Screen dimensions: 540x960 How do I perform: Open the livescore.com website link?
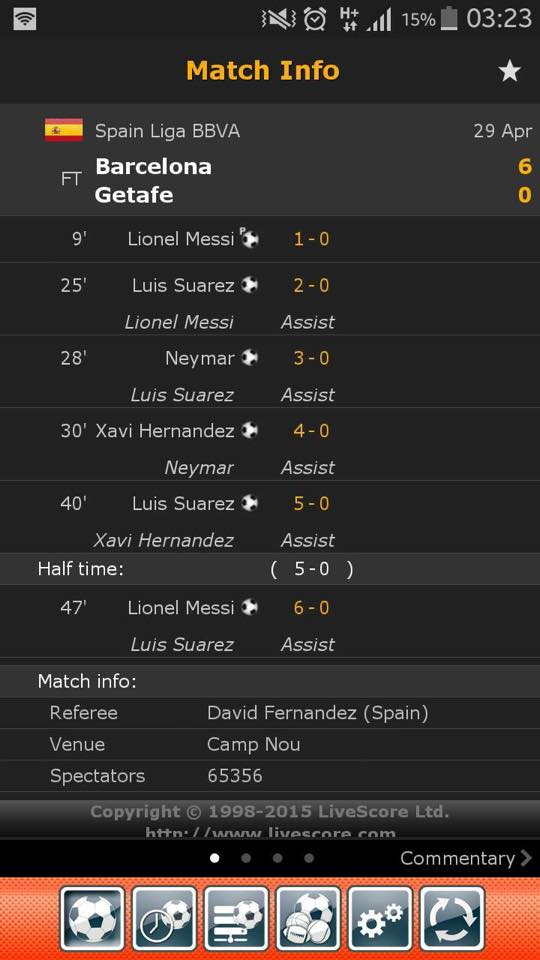coord(270,833)
